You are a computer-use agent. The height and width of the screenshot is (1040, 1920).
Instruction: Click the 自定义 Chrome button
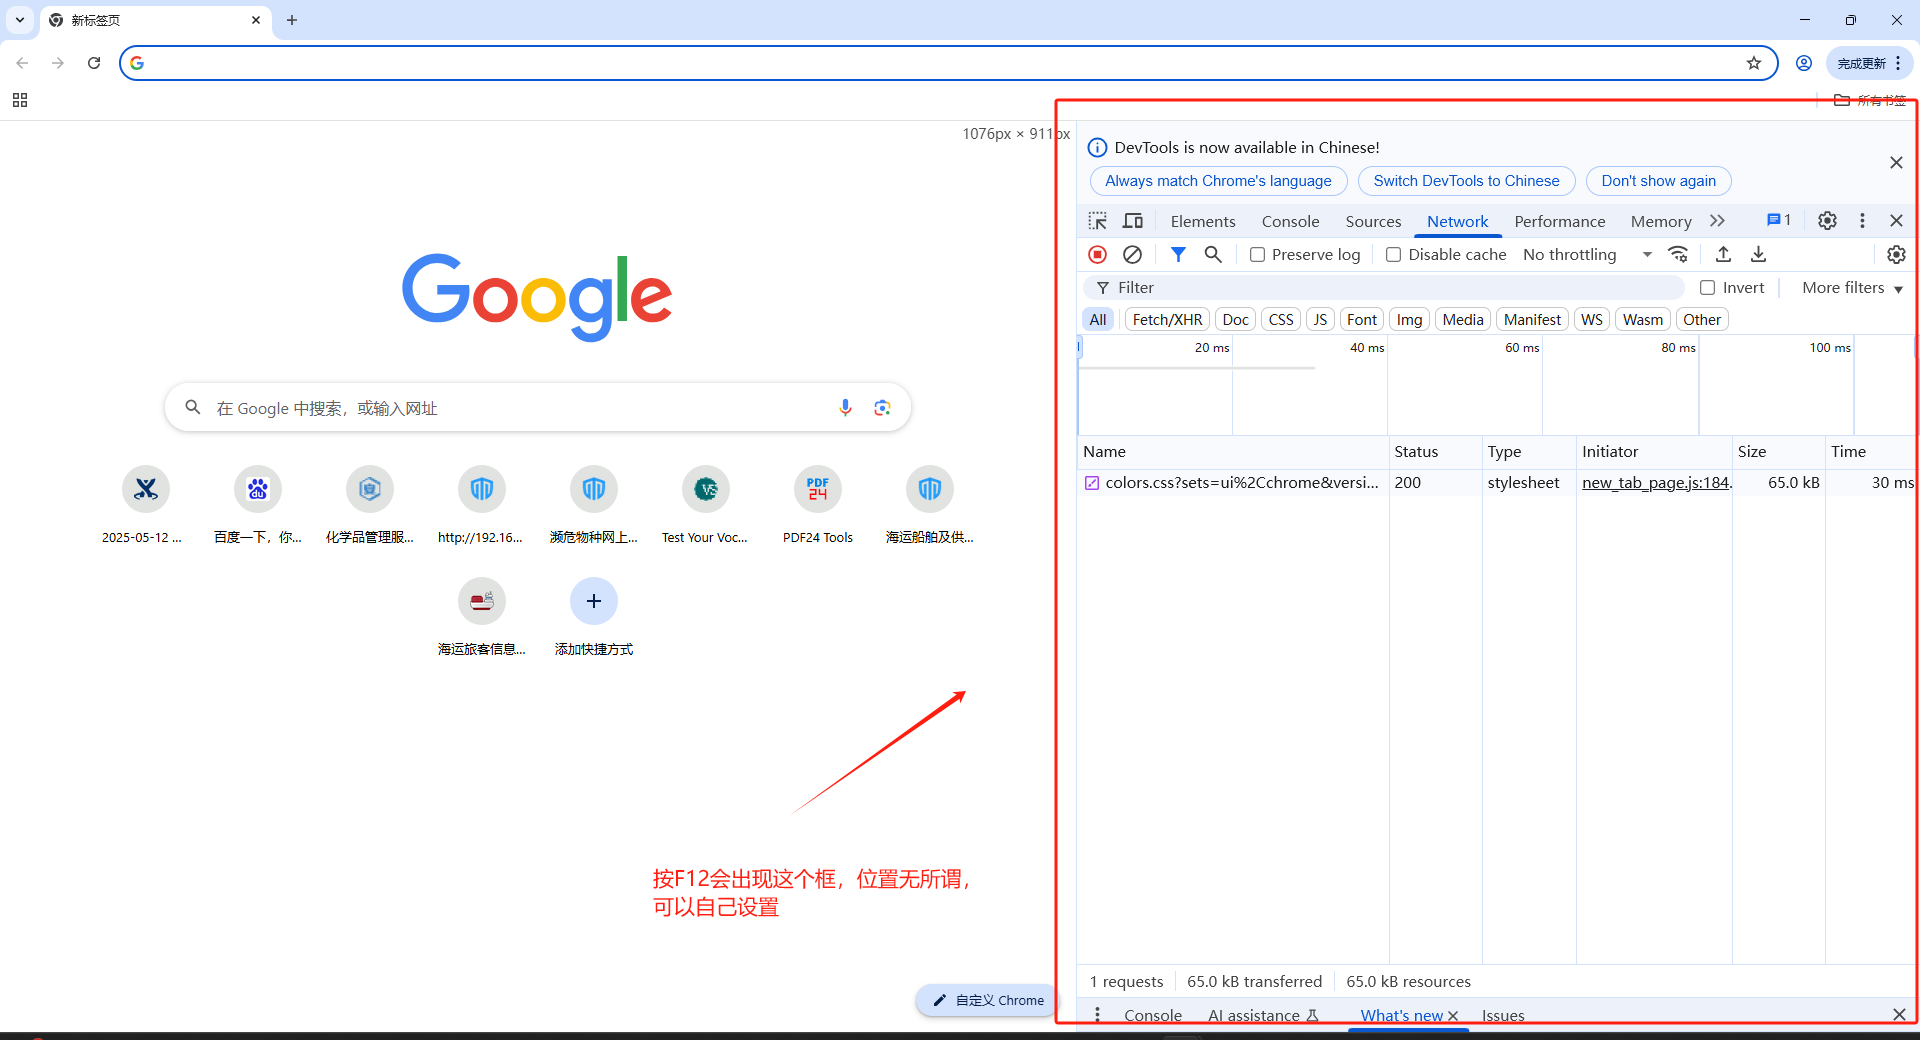tap(988, 1000)
